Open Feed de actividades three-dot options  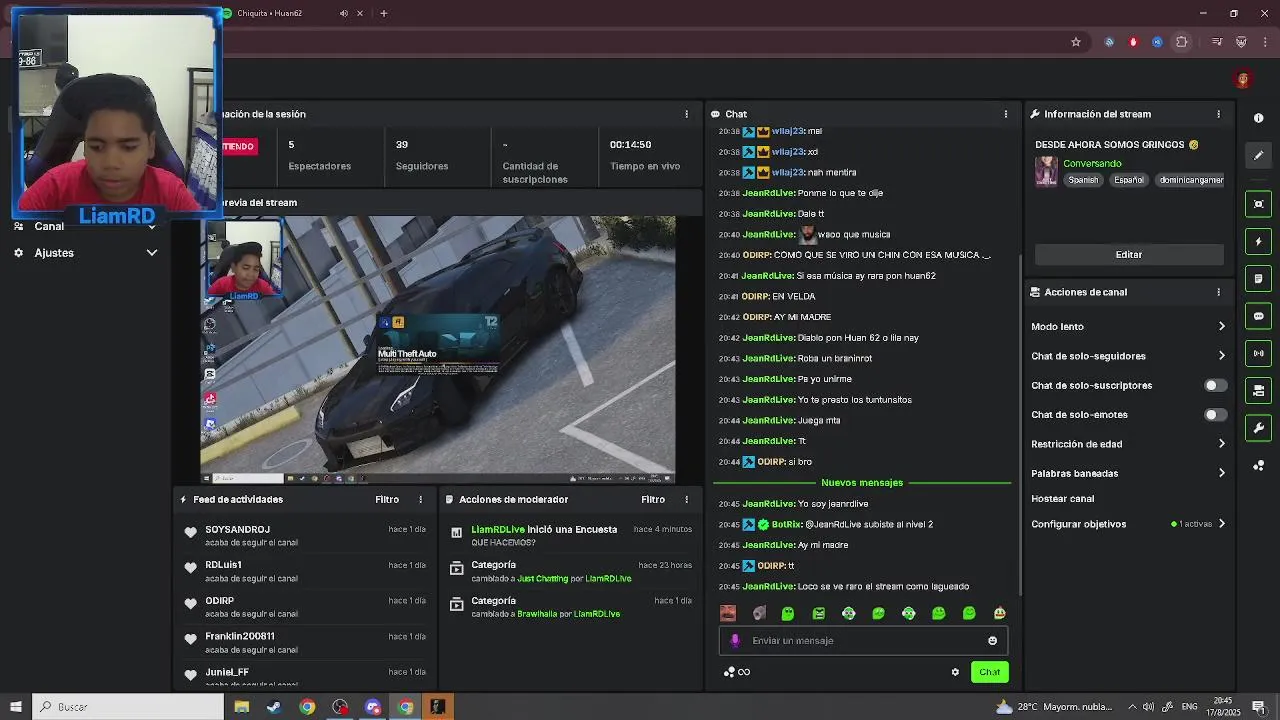[420, 499]
